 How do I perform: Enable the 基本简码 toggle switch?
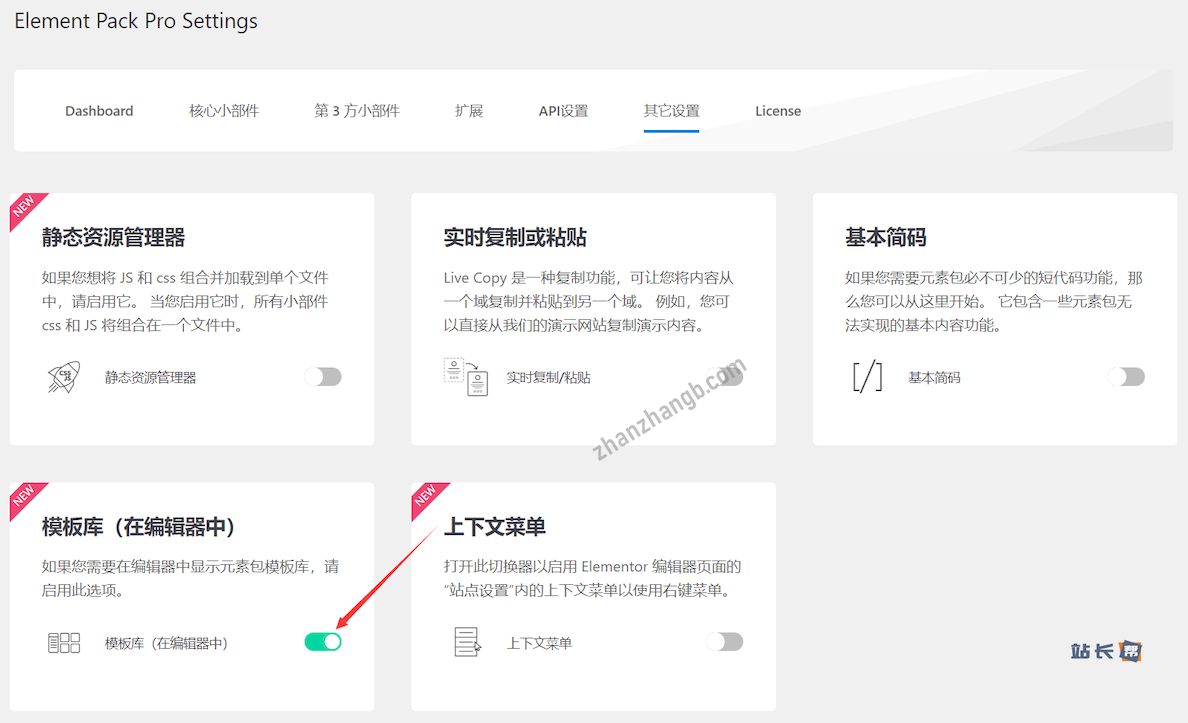point(1126,377)
